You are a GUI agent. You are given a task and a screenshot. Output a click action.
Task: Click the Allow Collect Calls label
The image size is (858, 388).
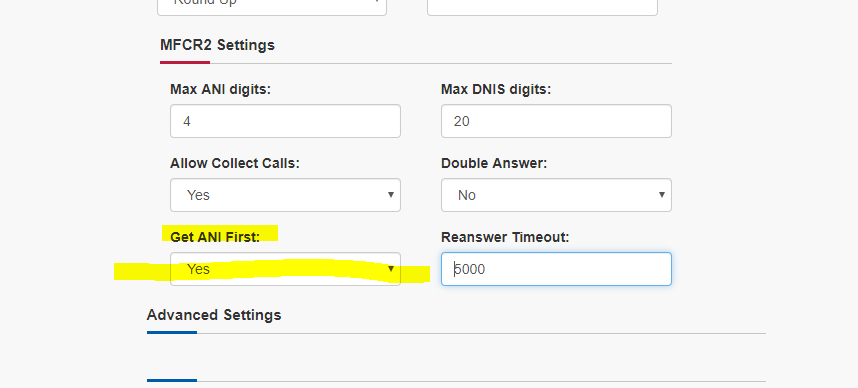235,164
